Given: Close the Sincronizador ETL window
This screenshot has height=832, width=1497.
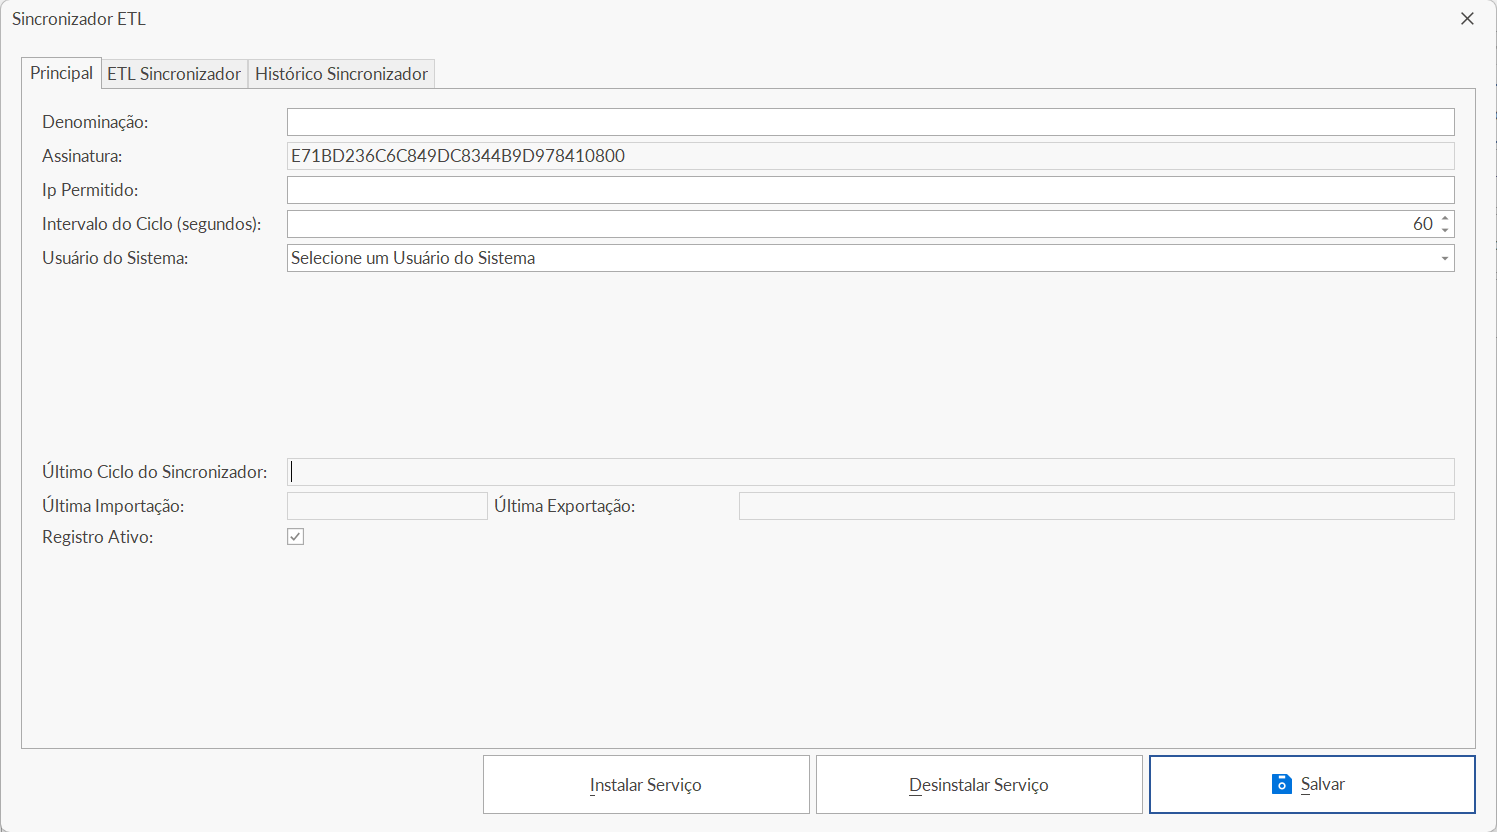Looking at the screenshot, I should 1467,19.
